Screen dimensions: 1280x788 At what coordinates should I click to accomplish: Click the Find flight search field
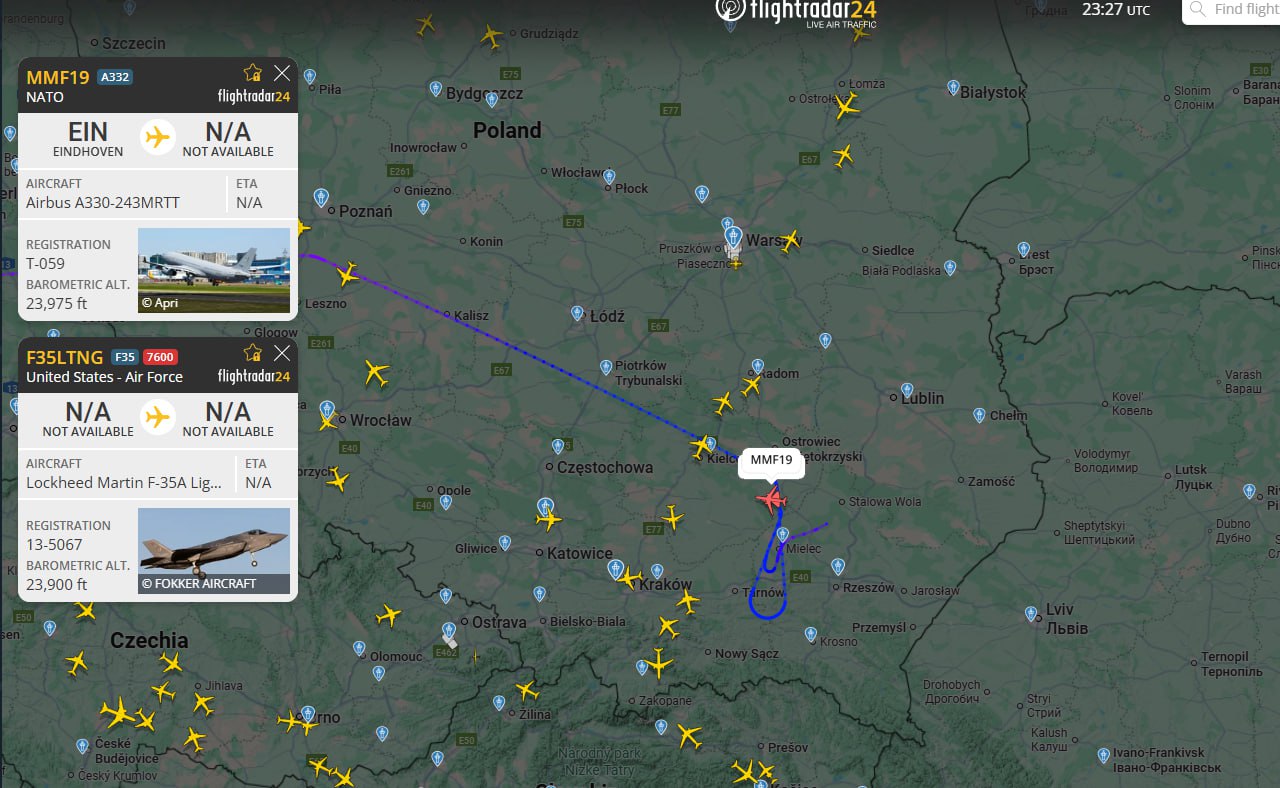click(1232, 10)
